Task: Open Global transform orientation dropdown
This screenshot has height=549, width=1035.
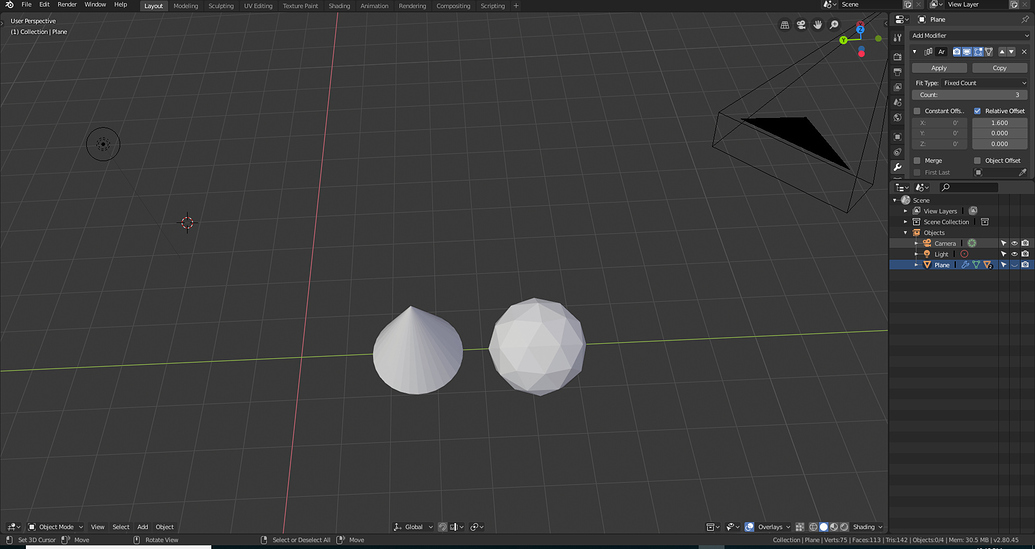Action: pos(413,527)
